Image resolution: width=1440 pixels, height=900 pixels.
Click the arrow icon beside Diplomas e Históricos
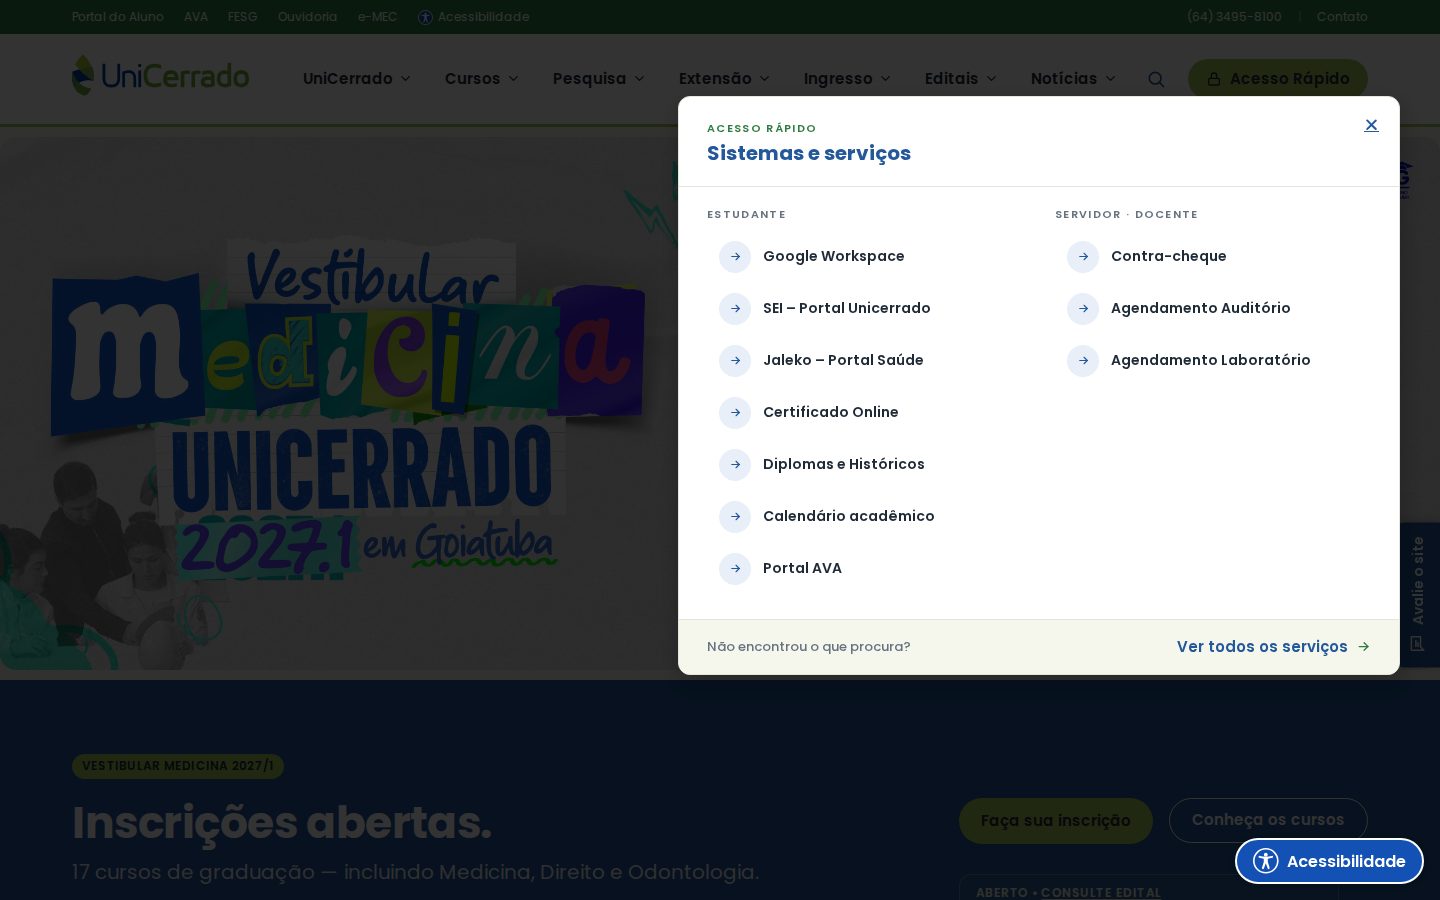tap(735, 465)
